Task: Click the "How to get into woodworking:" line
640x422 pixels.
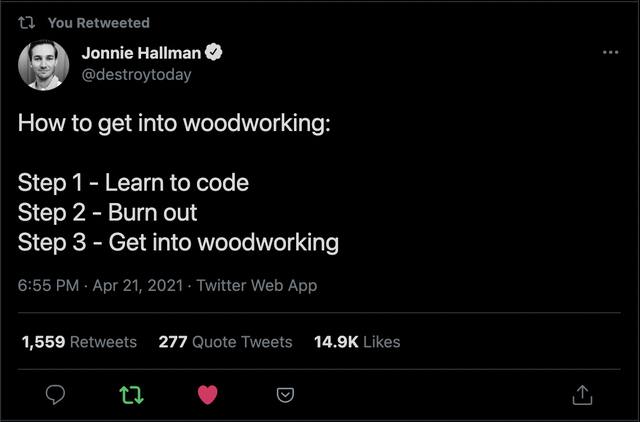Action: click(x=174, y=125)
